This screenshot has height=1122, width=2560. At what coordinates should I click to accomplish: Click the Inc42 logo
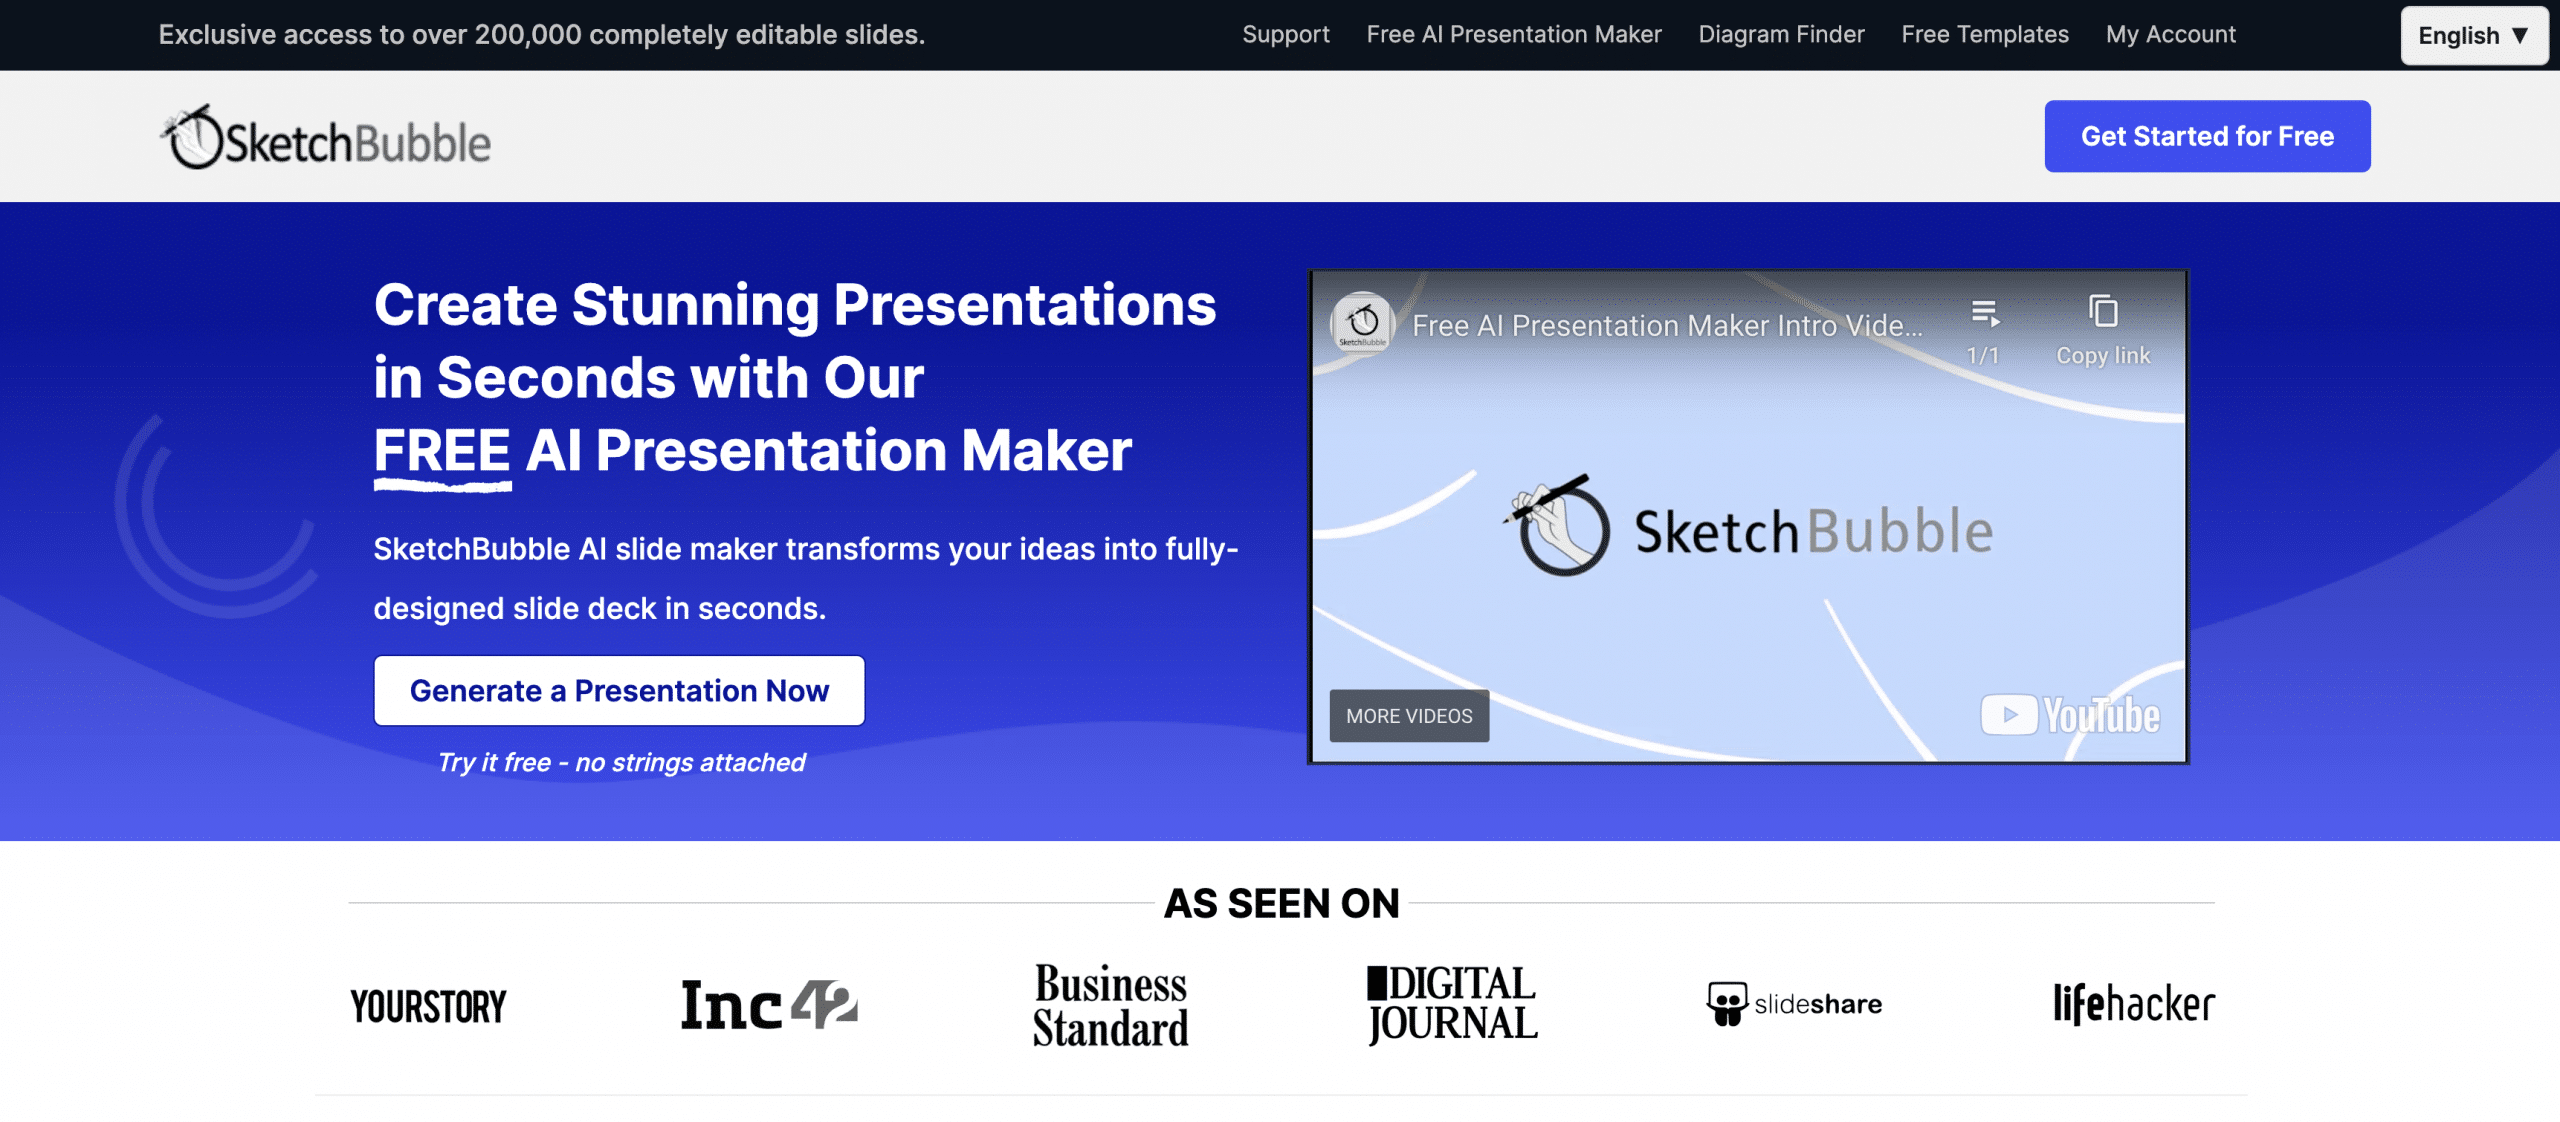click(769, 1004)
